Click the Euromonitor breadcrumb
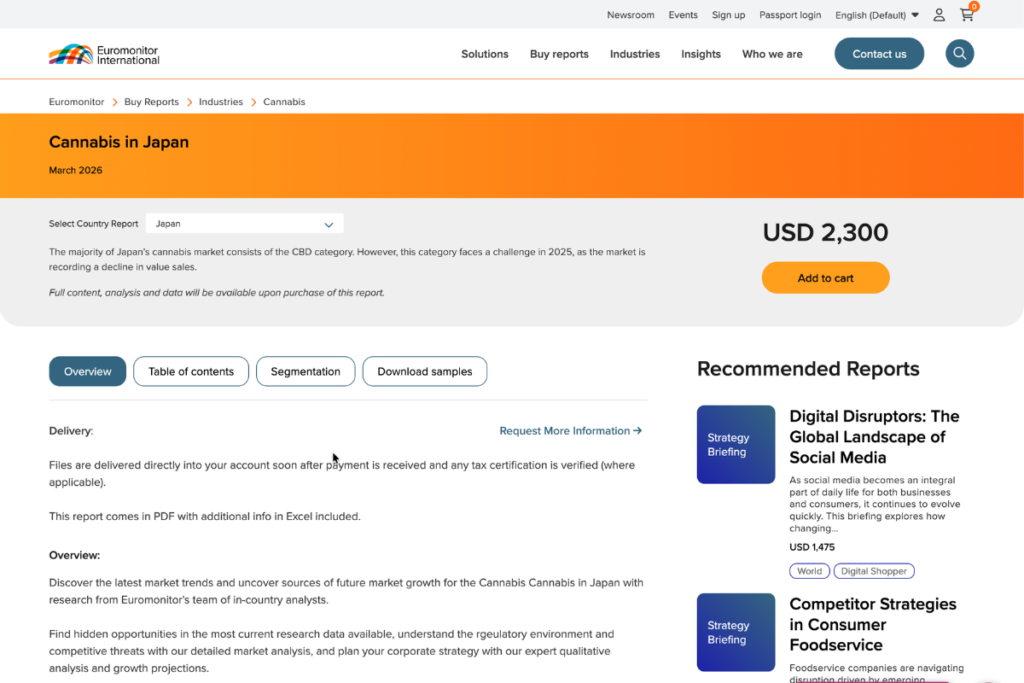 pos(76,102)
